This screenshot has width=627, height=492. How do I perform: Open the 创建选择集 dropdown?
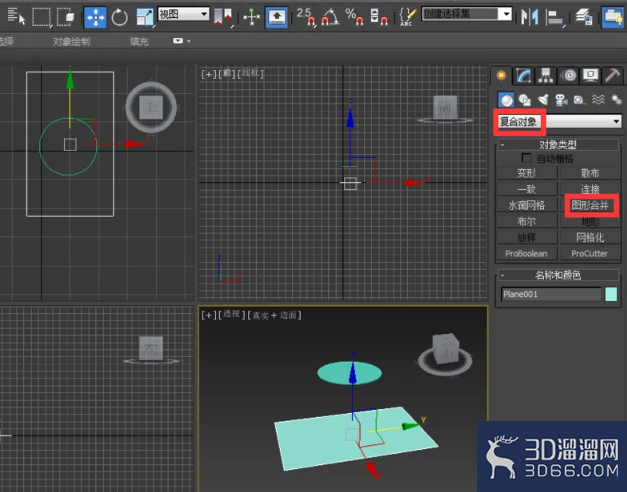coord(467,14)
